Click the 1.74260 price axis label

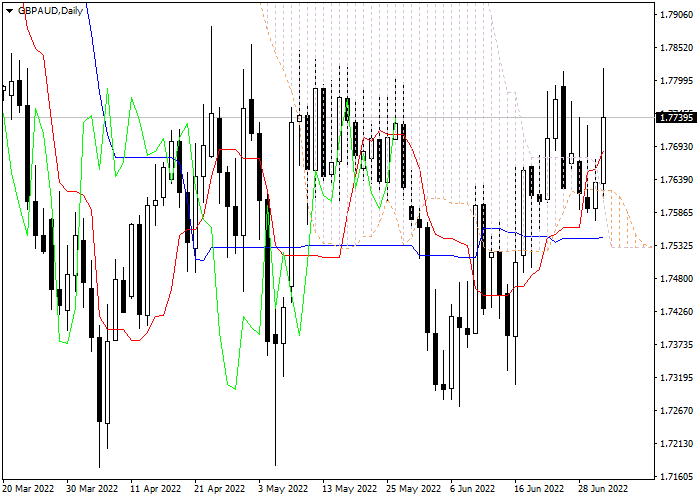tap(677, 312)
